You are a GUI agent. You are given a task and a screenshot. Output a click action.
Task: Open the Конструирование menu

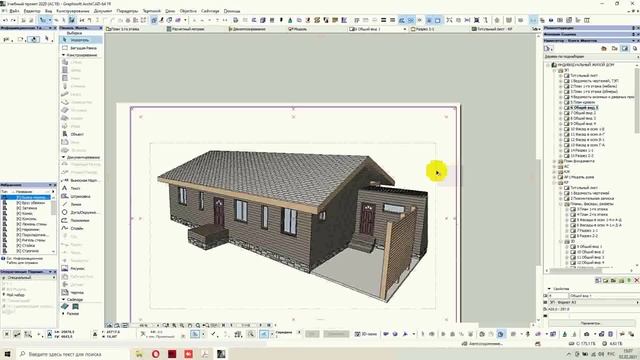pos(73,11)
